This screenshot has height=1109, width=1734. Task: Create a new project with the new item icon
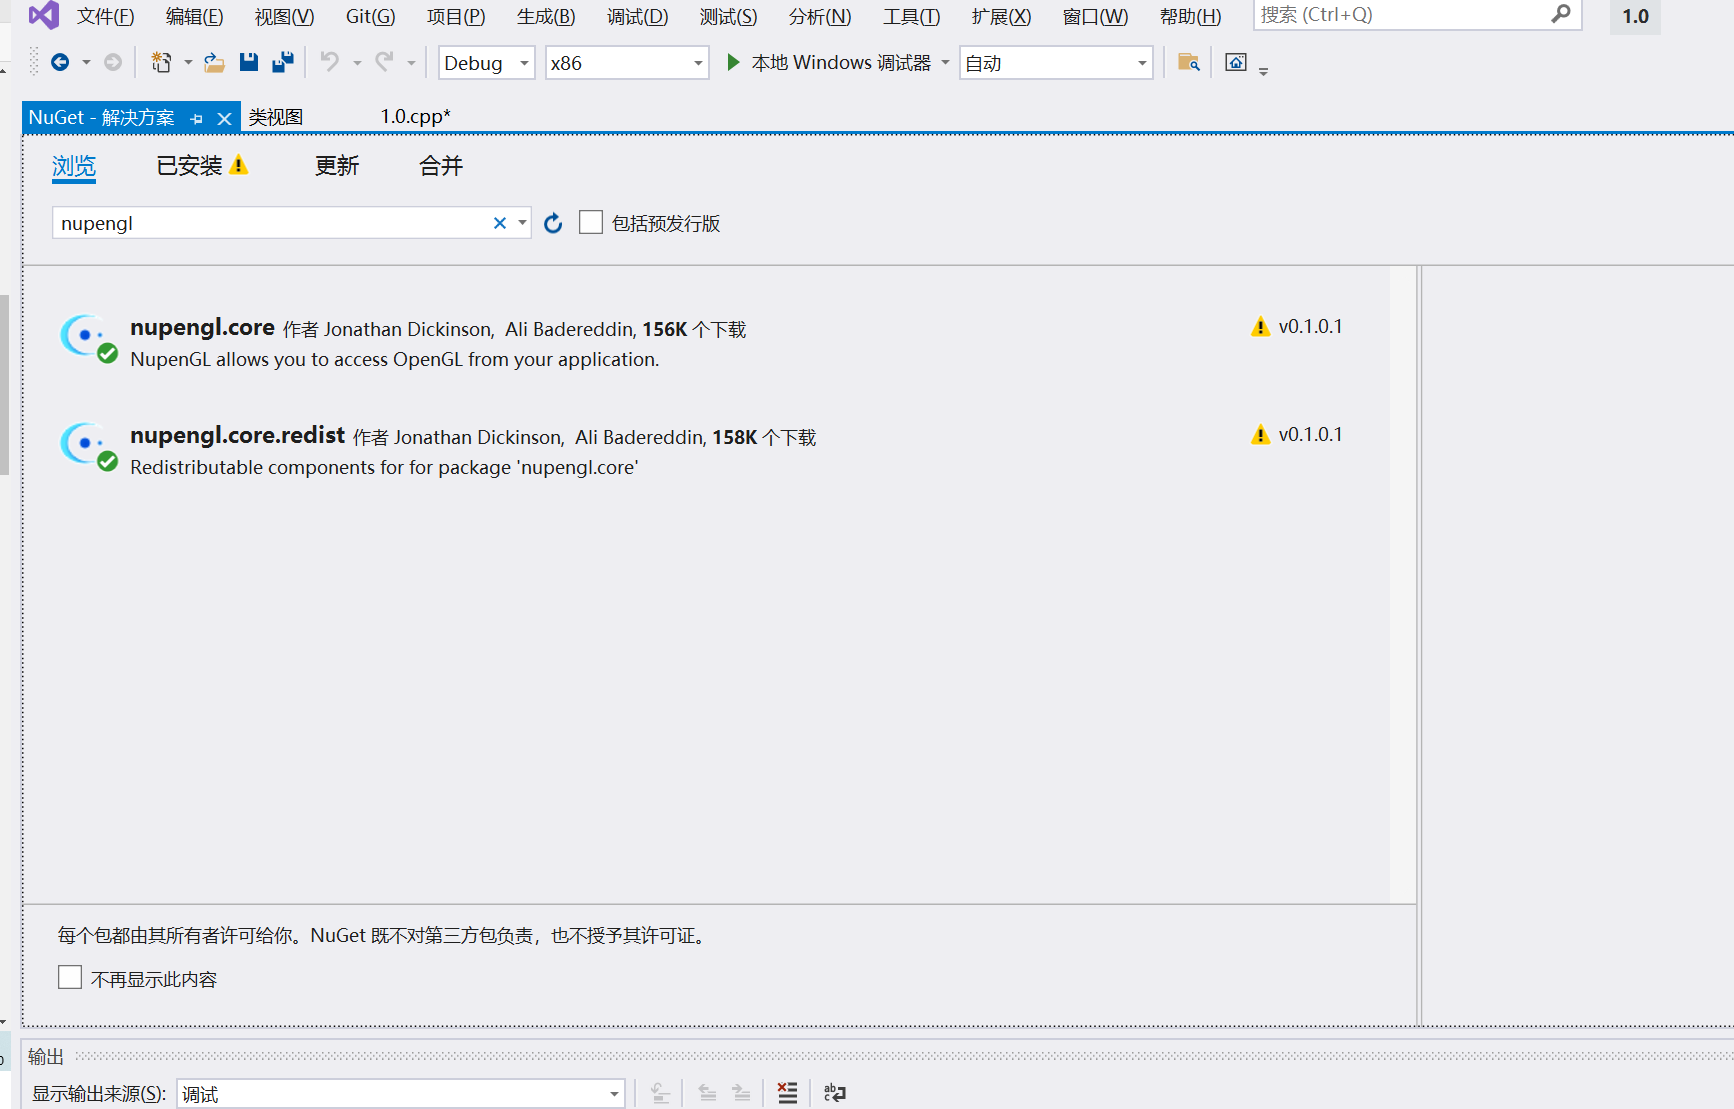(161, 63)
